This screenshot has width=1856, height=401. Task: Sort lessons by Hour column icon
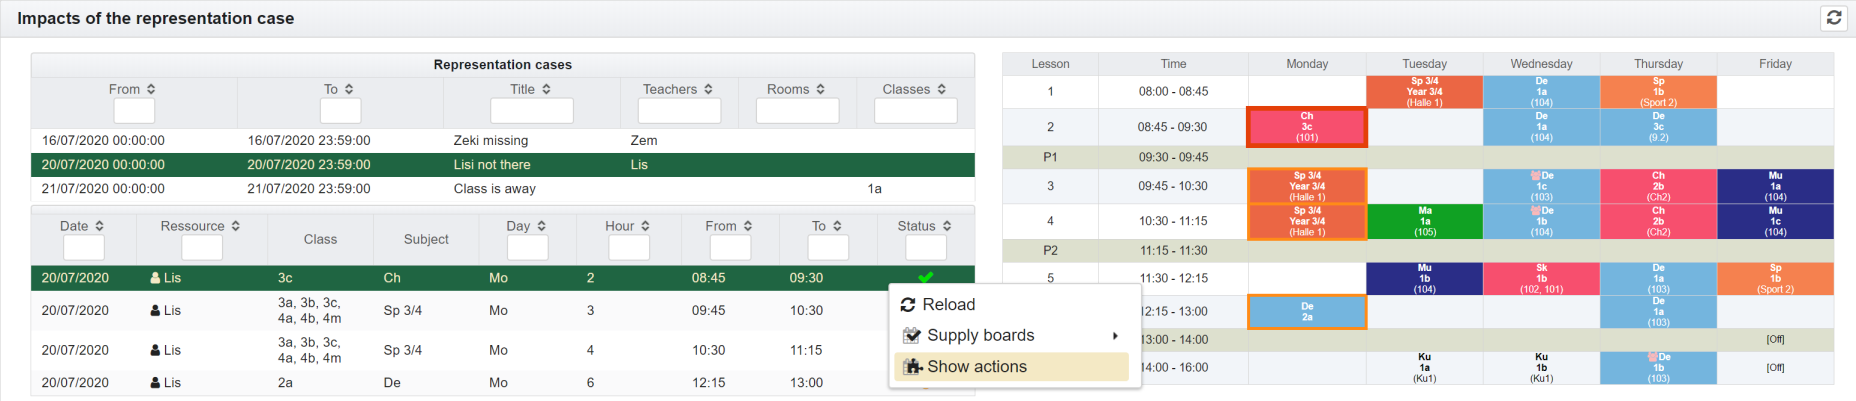pyautogui.click(x=646, y=227)
